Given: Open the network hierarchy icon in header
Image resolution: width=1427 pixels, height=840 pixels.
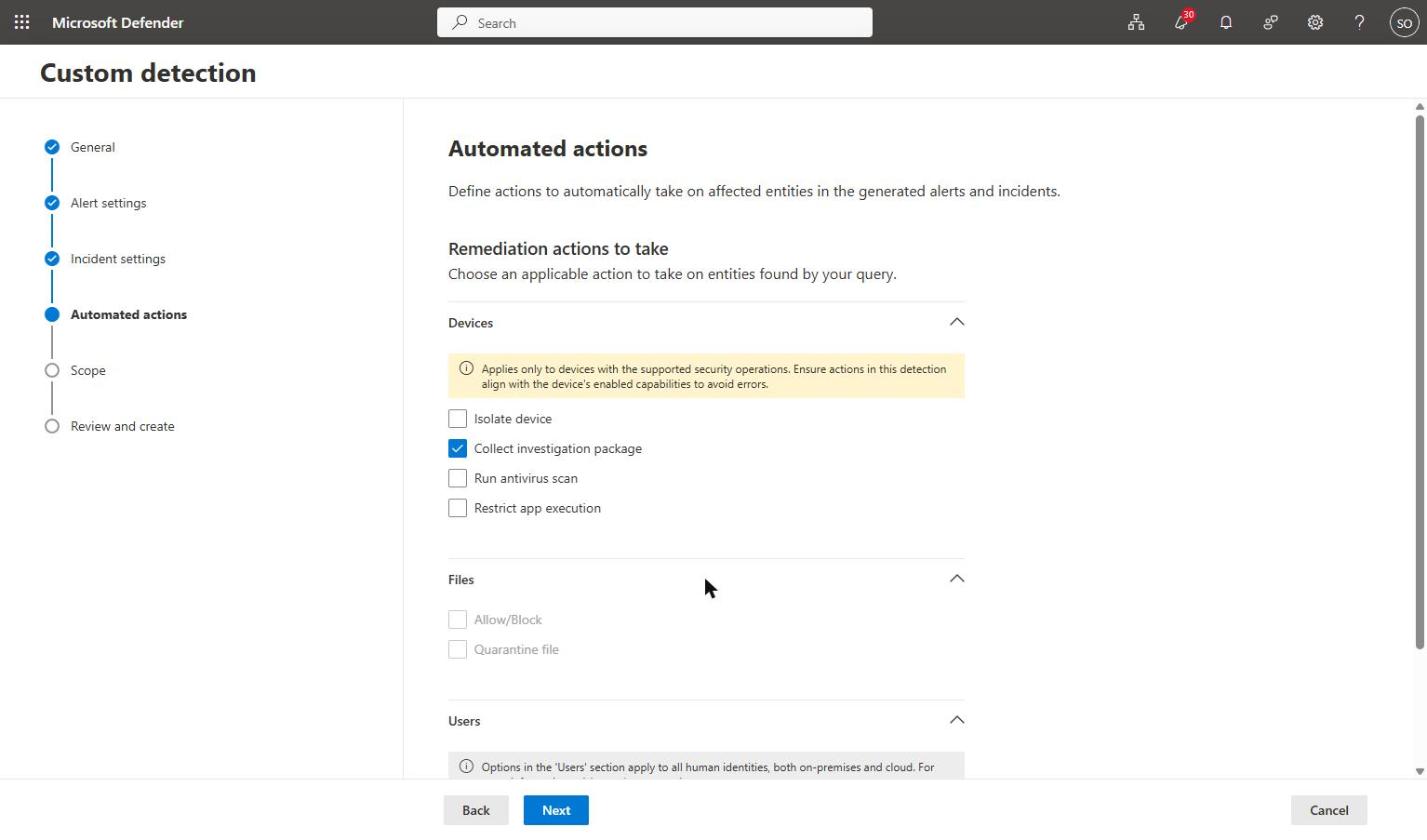Looking at the screenshot, I should [1135, 22].
